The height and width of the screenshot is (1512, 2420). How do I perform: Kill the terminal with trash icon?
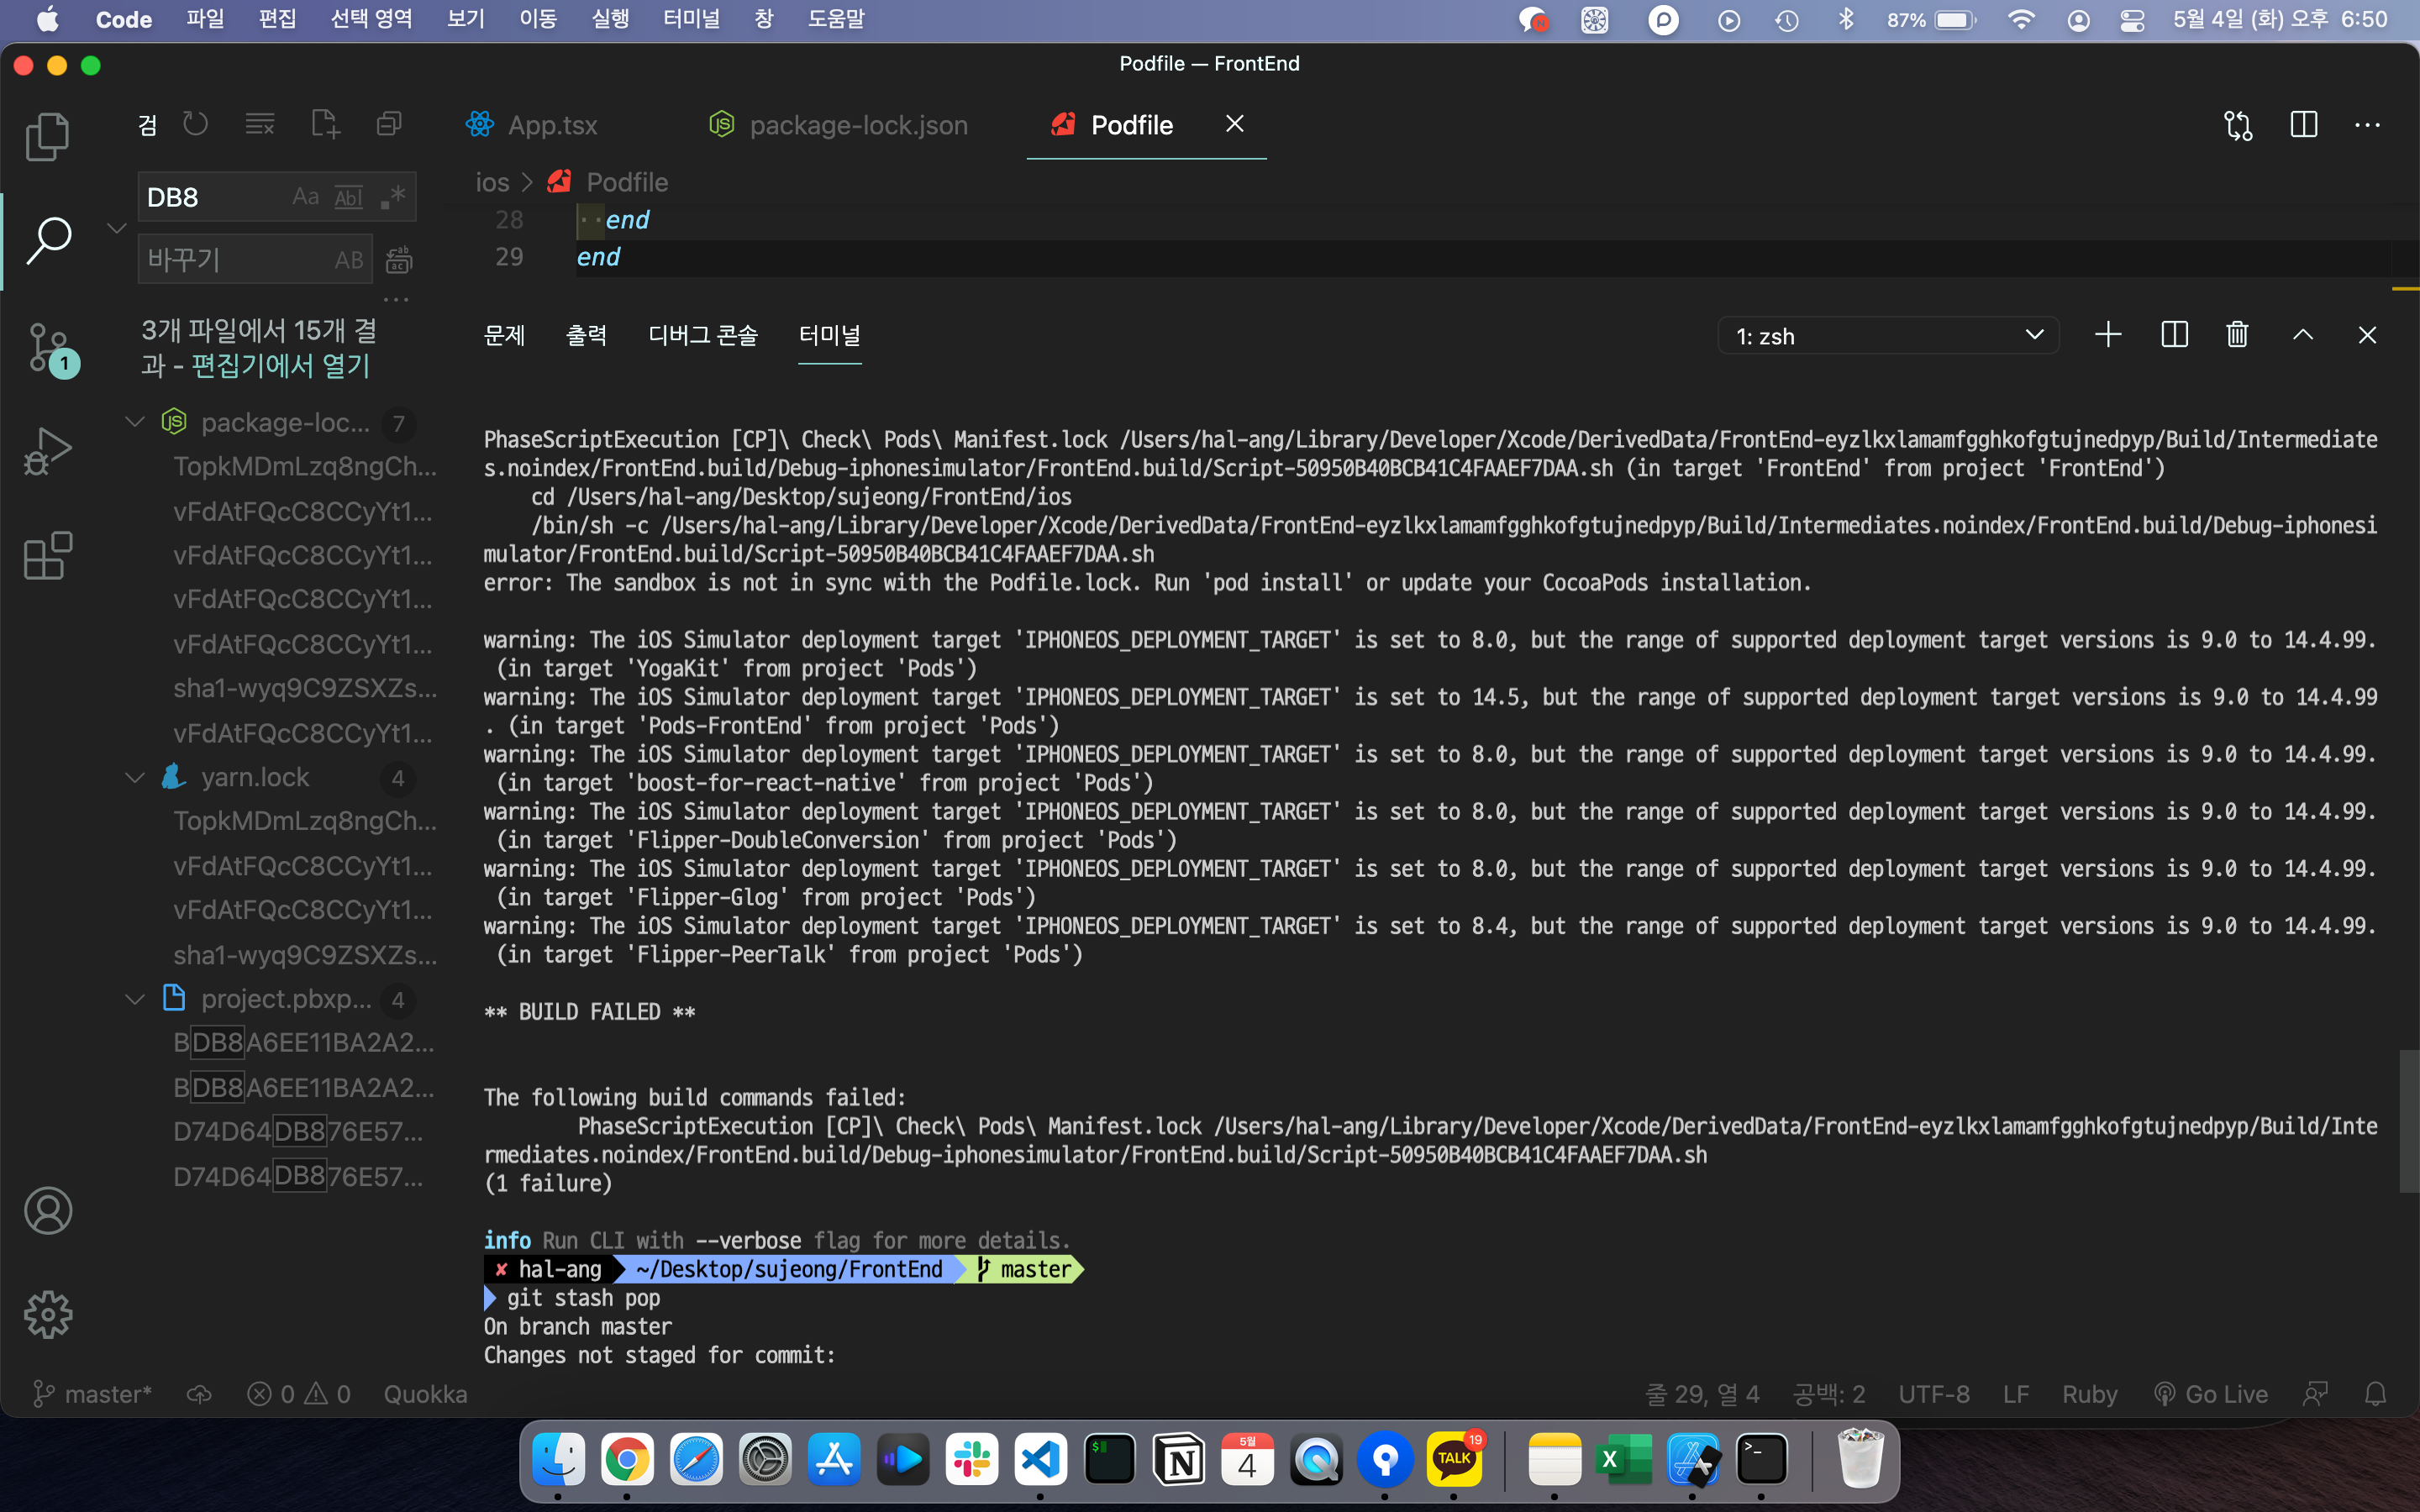click(2237, 335)
